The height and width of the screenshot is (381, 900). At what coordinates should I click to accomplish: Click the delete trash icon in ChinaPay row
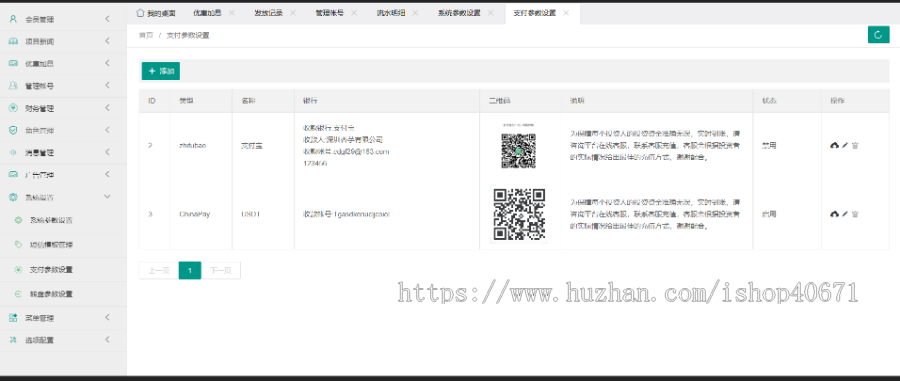tap(855, 214)
